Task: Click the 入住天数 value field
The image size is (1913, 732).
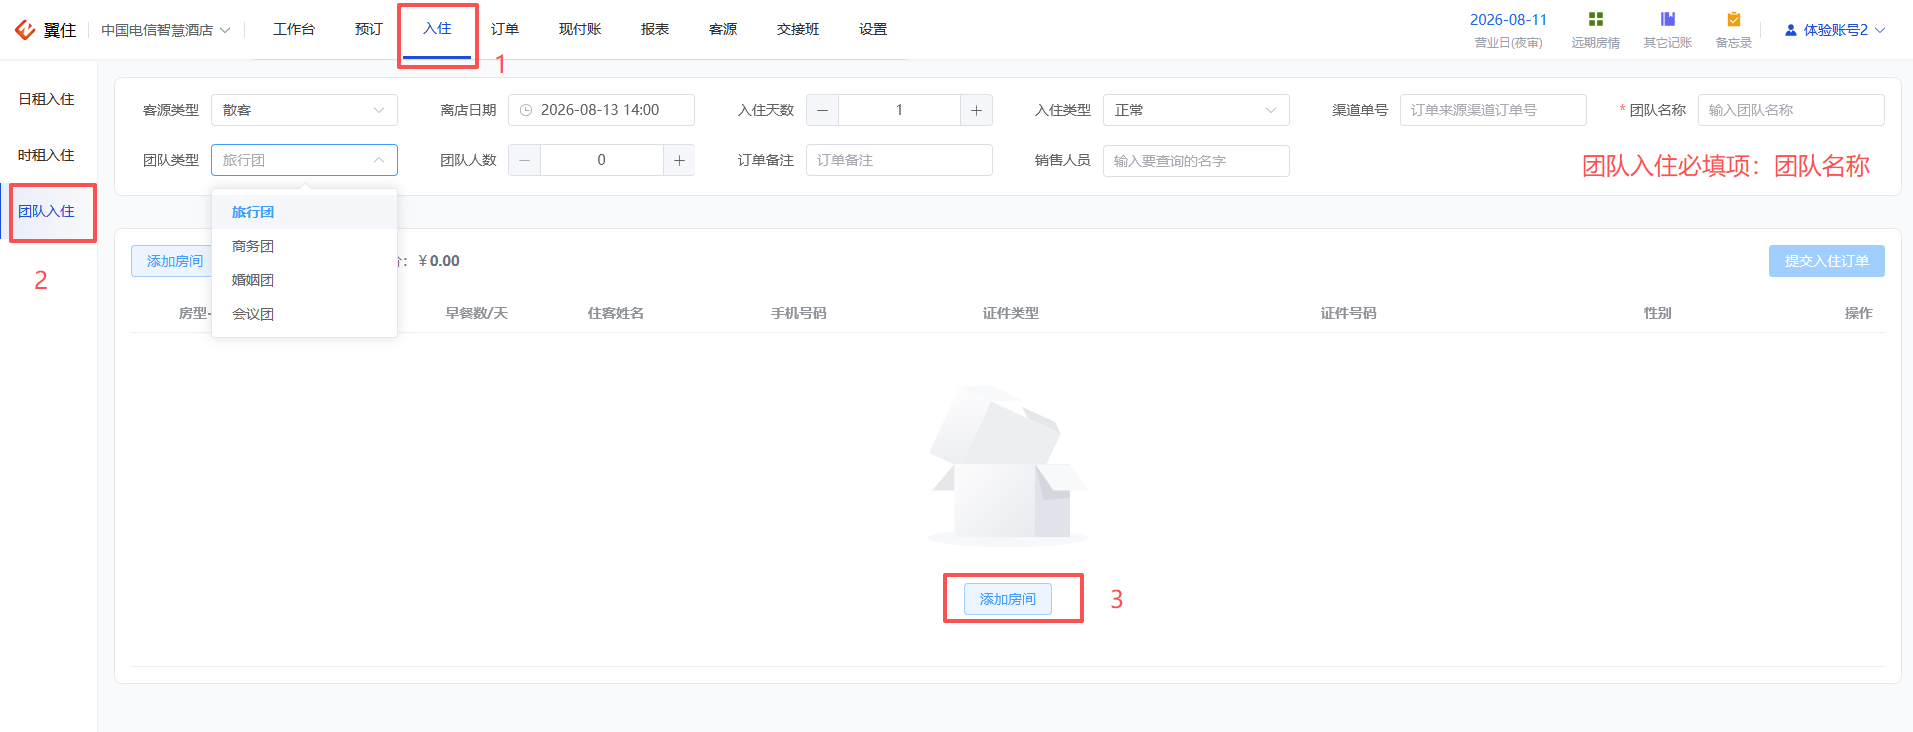Action: (x=899, y=110)
